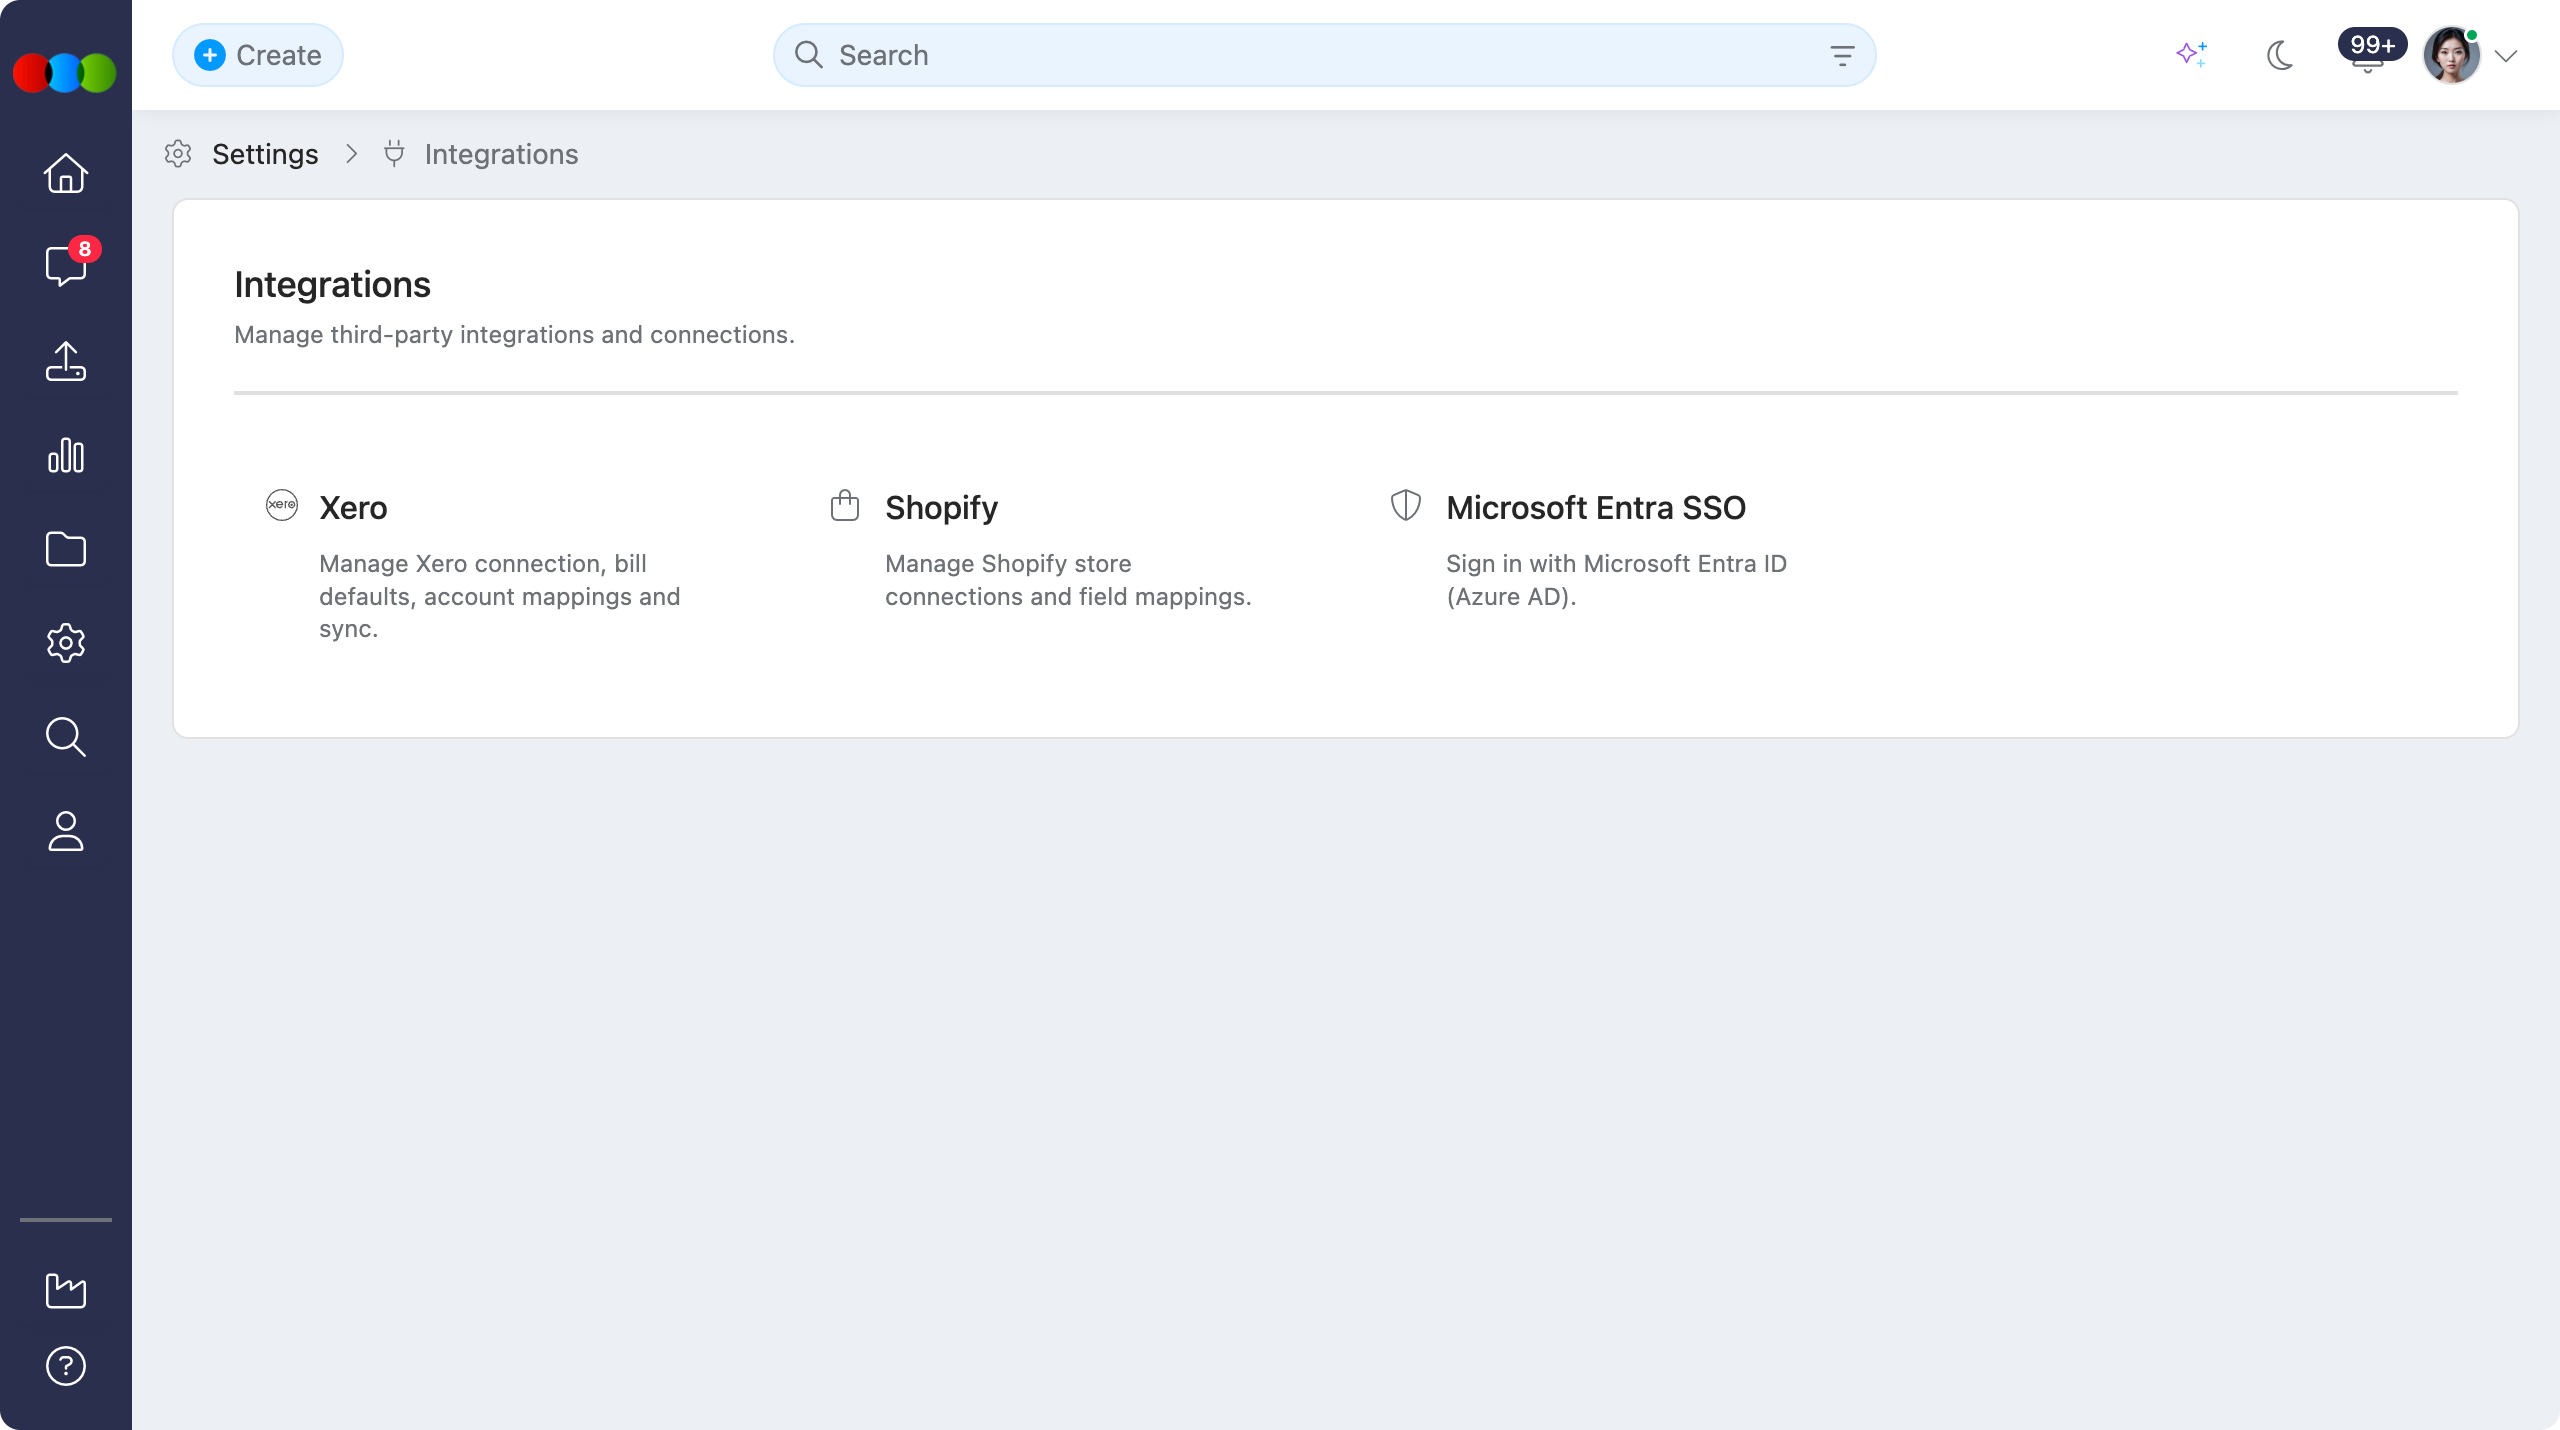Click the blue plus icon in Create

(x=210, y=55)
